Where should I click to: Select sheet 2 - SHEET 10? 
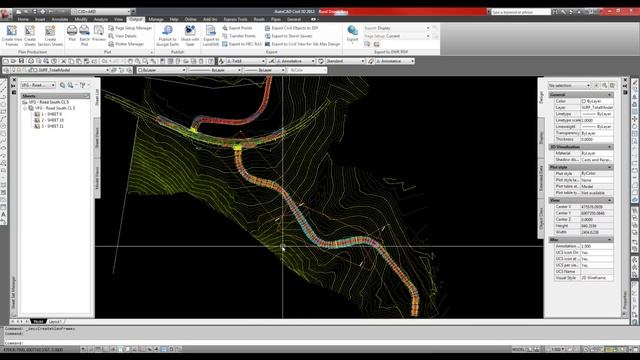click(x=49, y=120)
